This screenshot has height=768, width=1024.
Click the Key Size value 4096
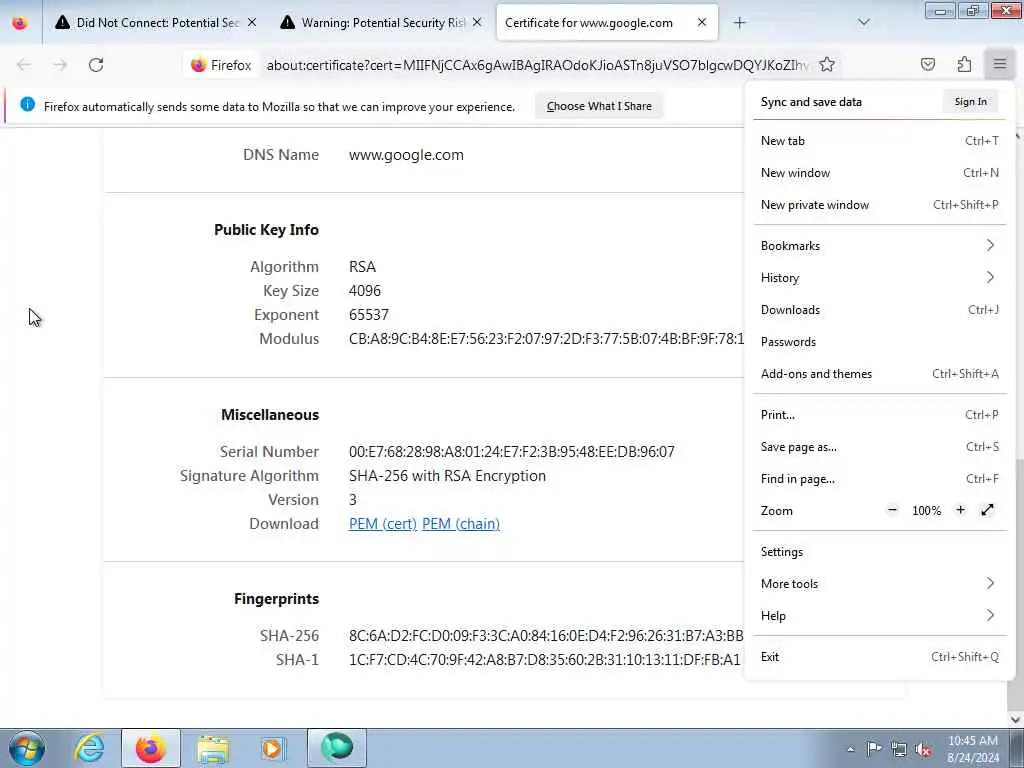tap(364, 291)
